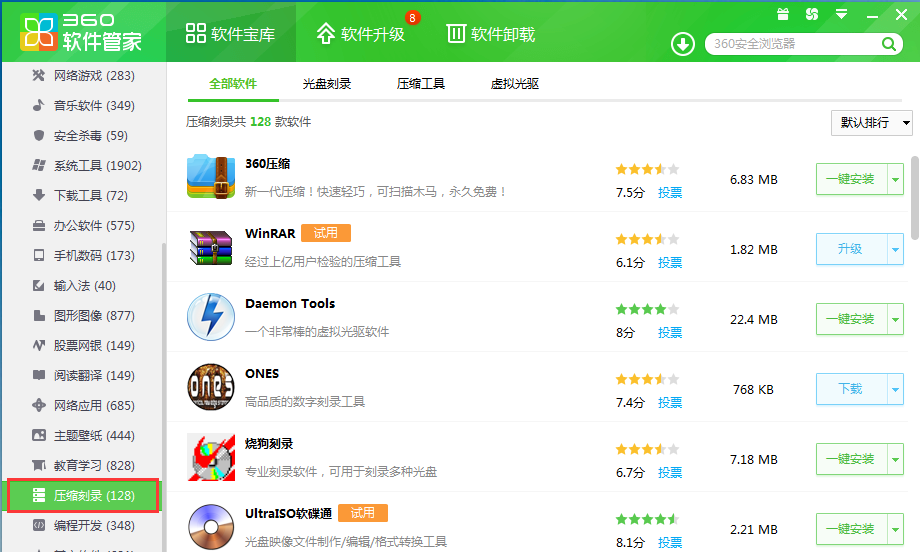Open the 默认排行 sort dropdown

(x=871, y=123)
